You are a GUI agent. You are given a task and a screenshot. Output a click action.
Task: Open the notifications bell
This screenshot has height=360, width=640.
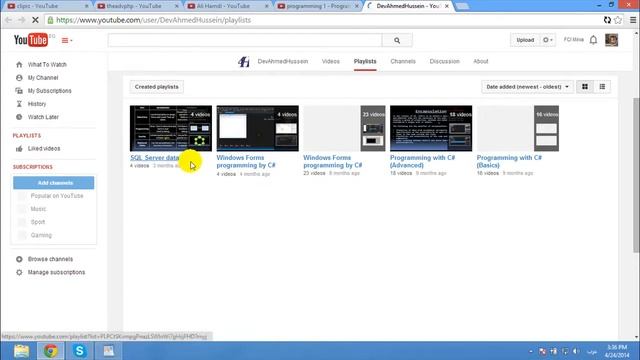[x=593, y=40]
